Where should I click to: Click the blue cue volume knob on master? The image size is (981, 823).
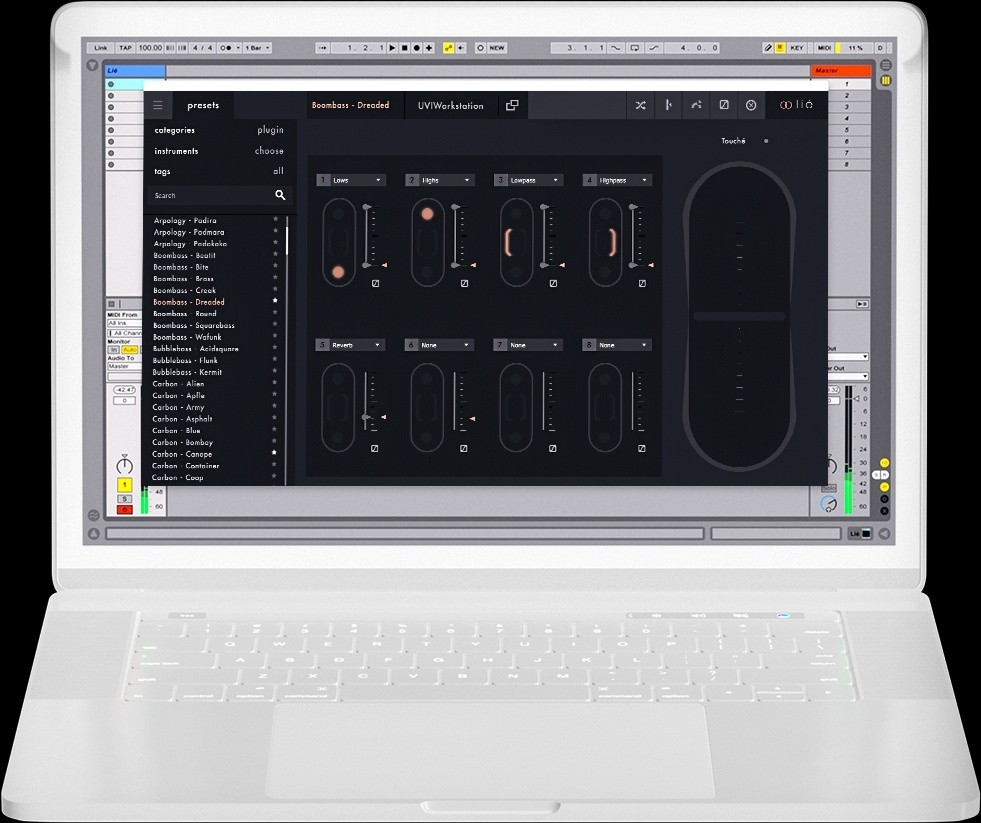[828, 503]
